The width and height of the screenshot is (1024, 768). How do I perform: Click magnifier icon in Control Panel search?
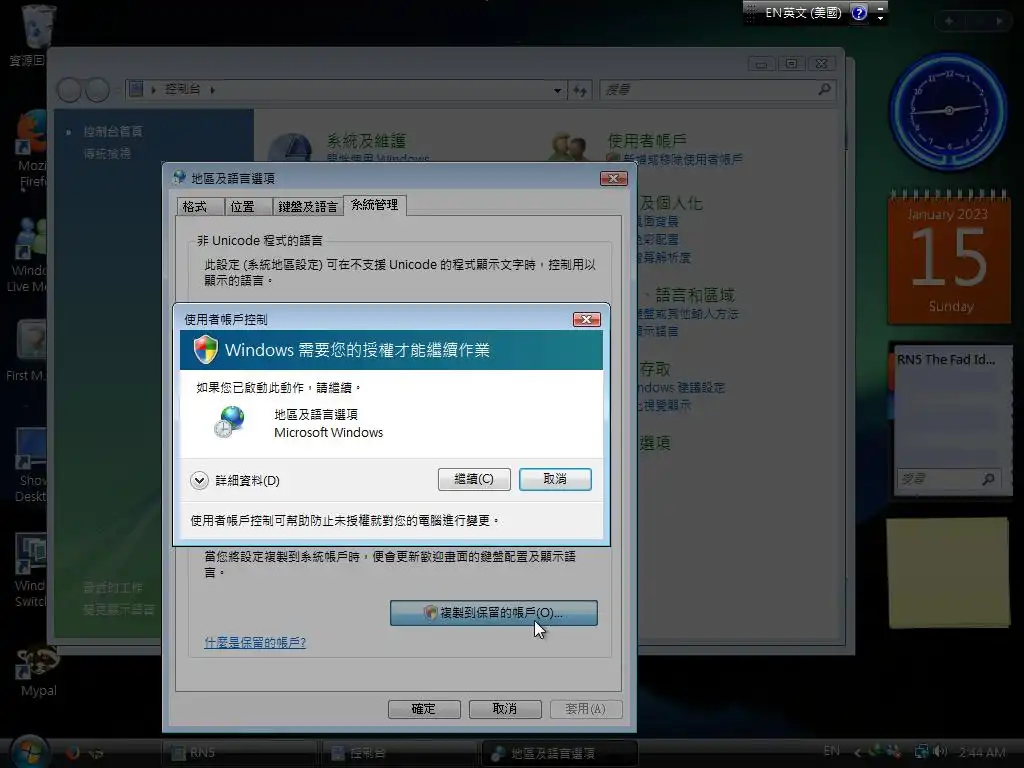tap(825, 89)
